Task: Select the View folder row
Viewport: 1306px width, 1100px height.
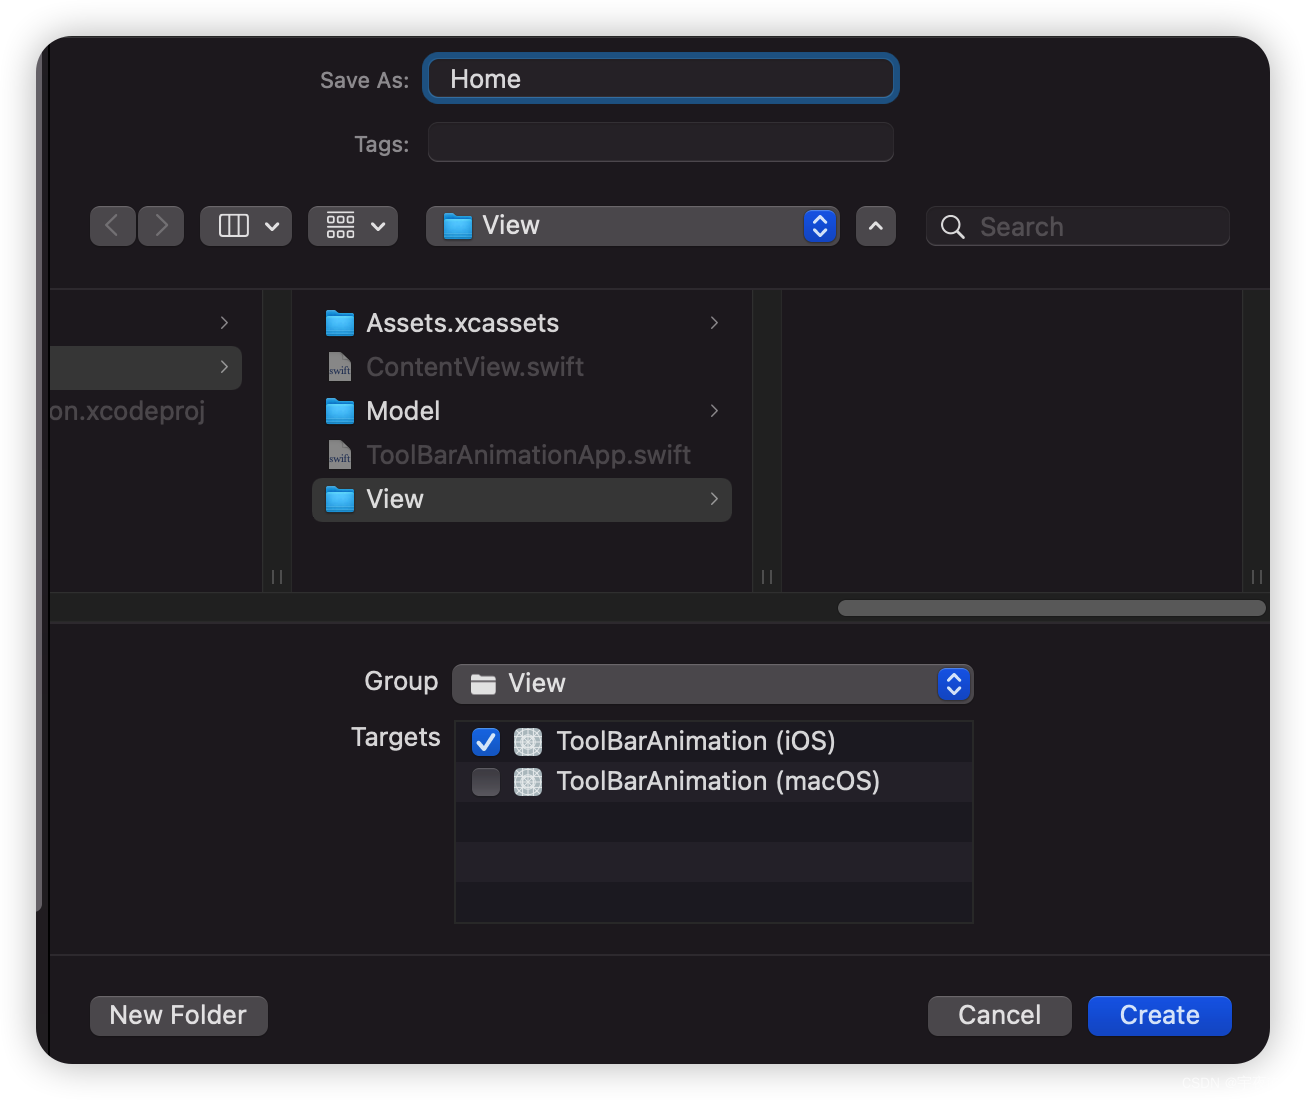Action: 522,499
